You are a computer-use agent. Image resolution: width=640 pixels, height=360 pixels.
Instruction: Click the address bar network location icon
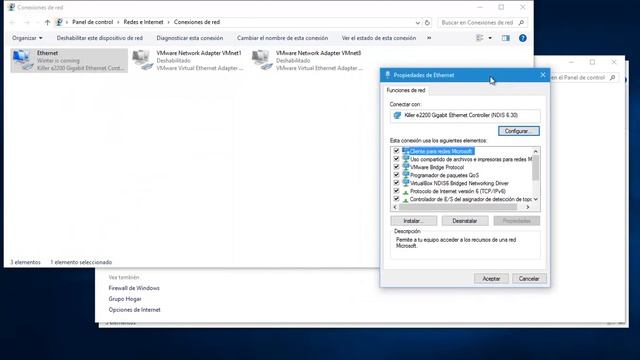pos(59,22)
